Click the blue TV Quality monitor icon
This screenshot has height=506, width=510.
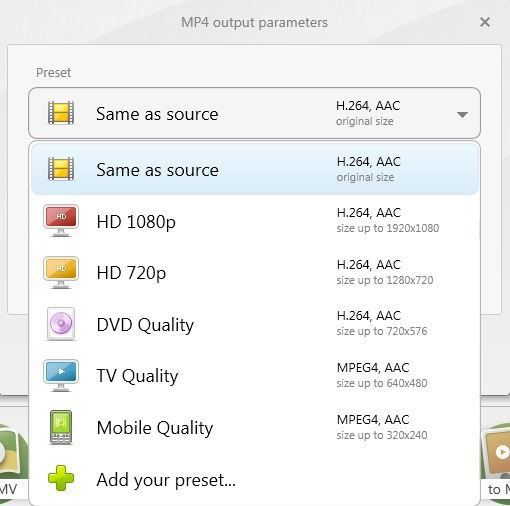pos(61,375)
